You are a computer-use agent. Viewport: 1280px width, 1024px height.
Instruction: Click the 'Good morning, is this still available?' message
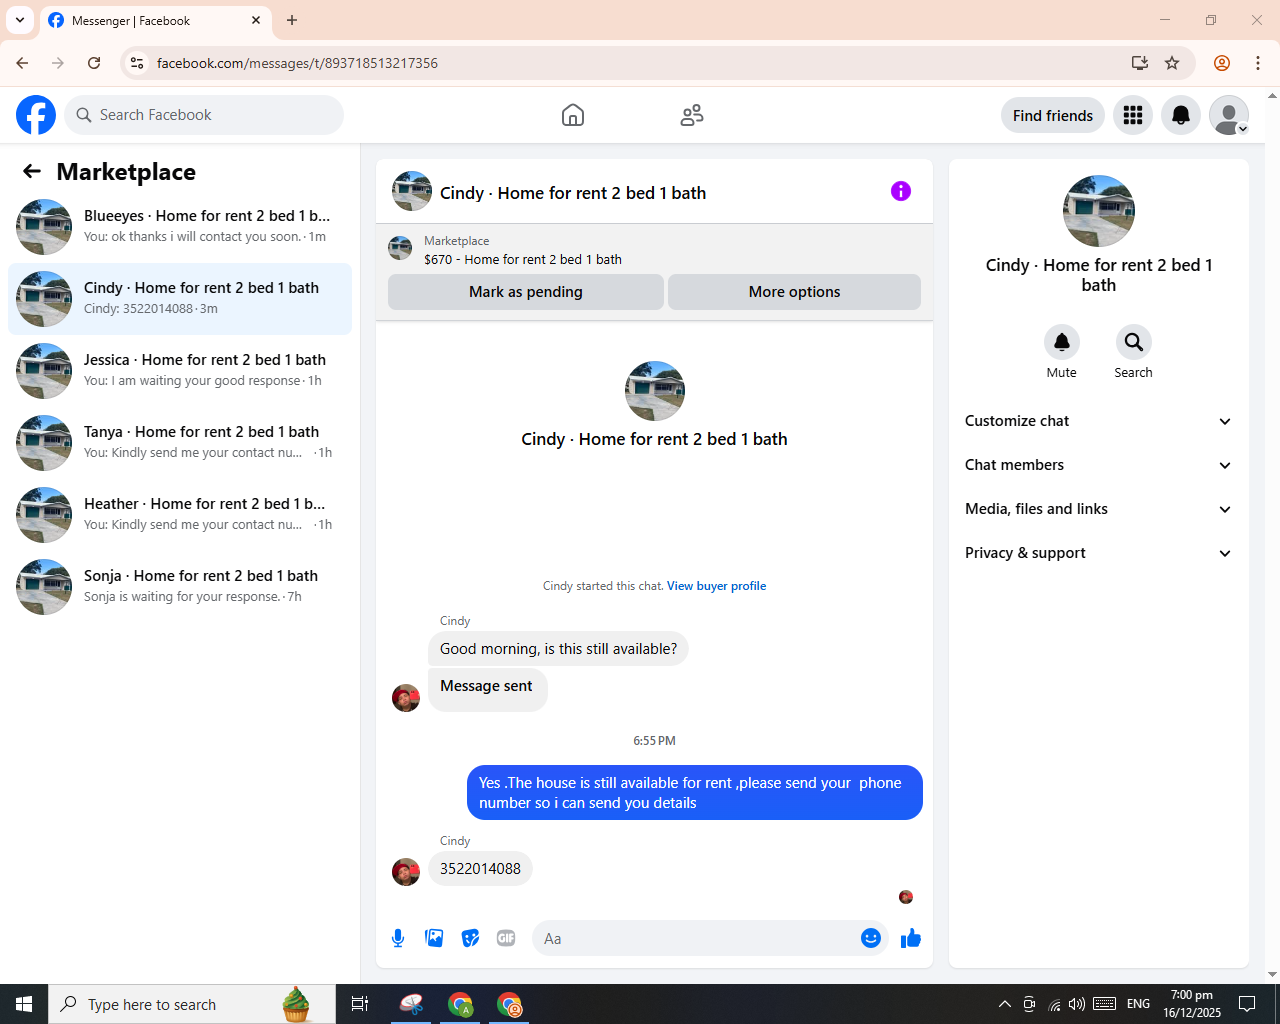click(x=558, y=649)
